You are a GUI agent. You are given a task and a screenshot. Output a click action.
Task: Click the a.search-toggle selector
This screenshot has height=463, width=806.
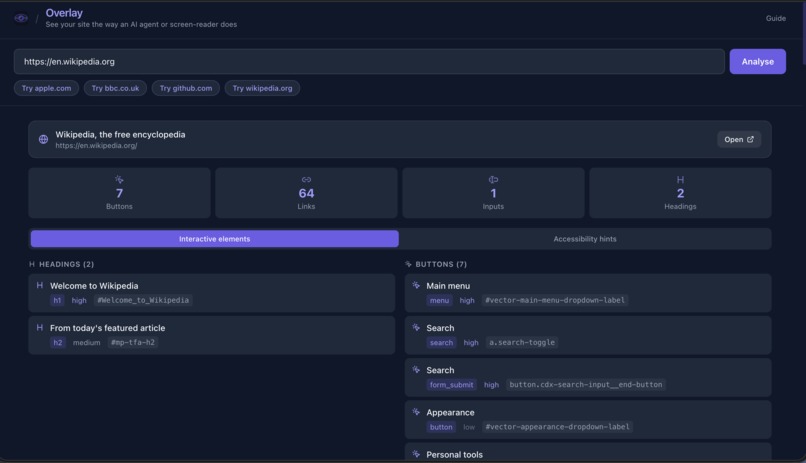click(522, 342)
